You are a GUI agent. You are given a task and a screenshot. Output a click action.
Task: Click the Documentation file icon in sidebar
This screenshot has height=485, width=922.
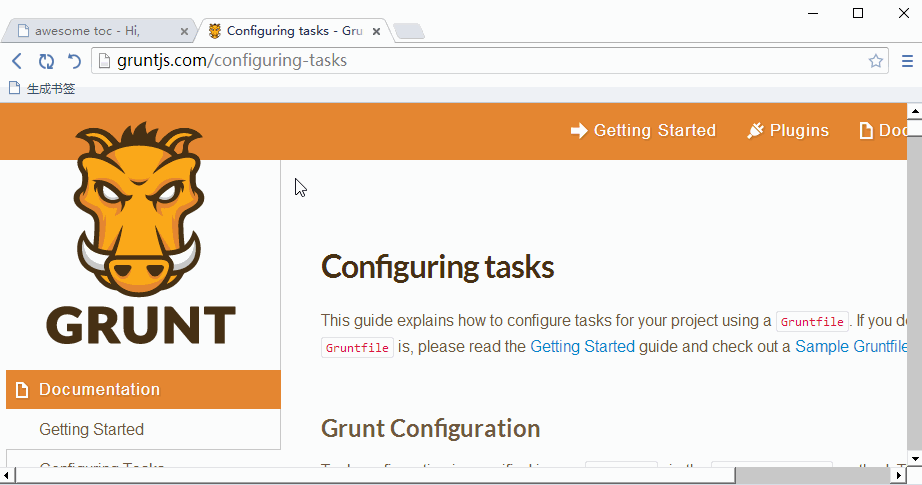(x=22, y=390)
